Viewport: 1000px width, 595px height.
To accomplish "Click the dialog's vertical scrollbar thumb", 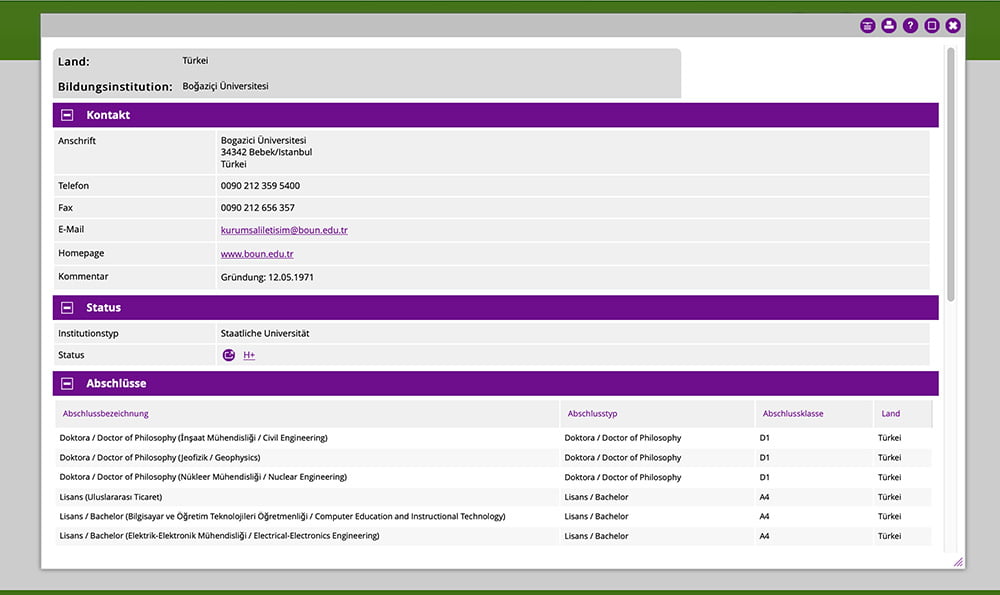I will (950, 170).
